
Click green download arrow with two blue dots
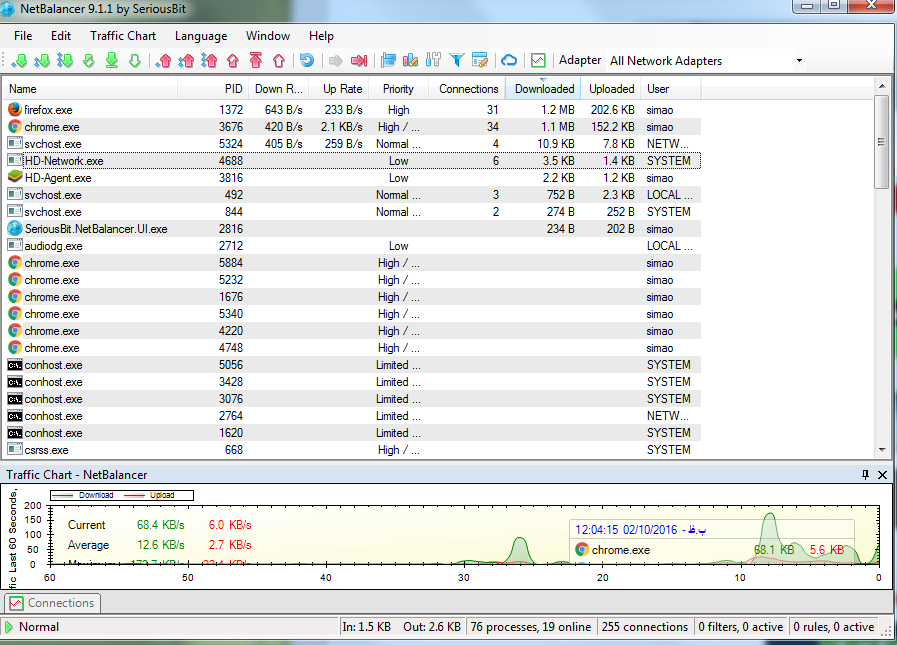42,60
